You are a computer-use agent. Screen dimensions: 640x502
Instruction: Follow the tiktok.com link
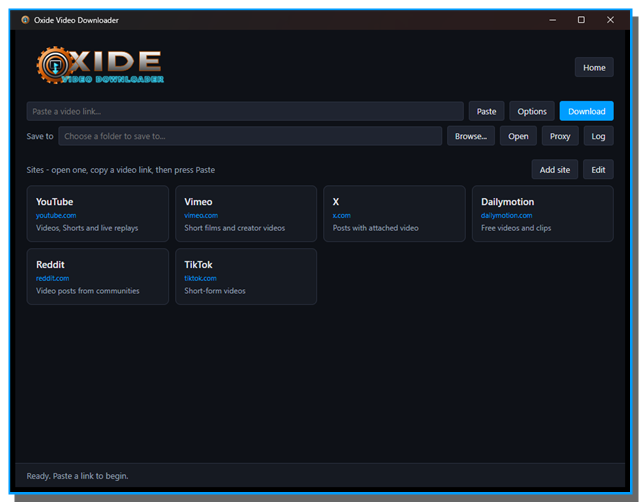click(200, 278)
